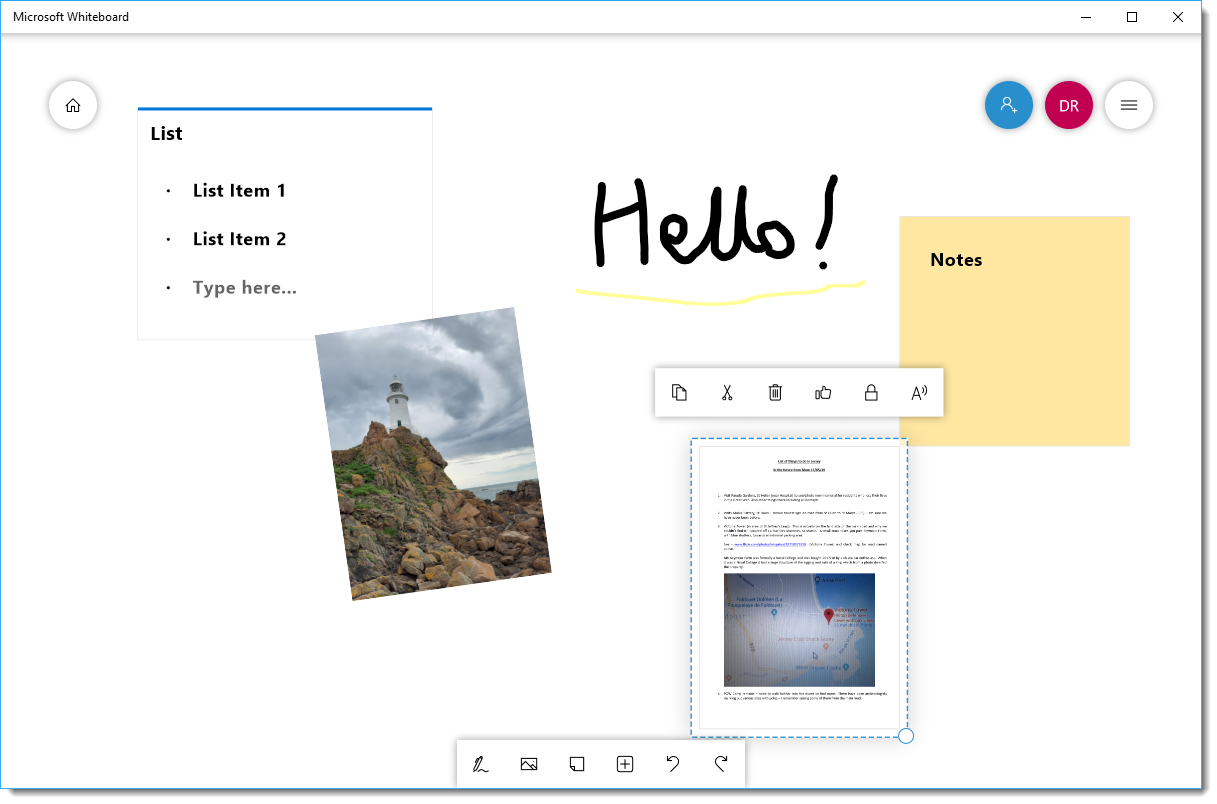
Task: Click the alt text icon
Action: [919, 393]
